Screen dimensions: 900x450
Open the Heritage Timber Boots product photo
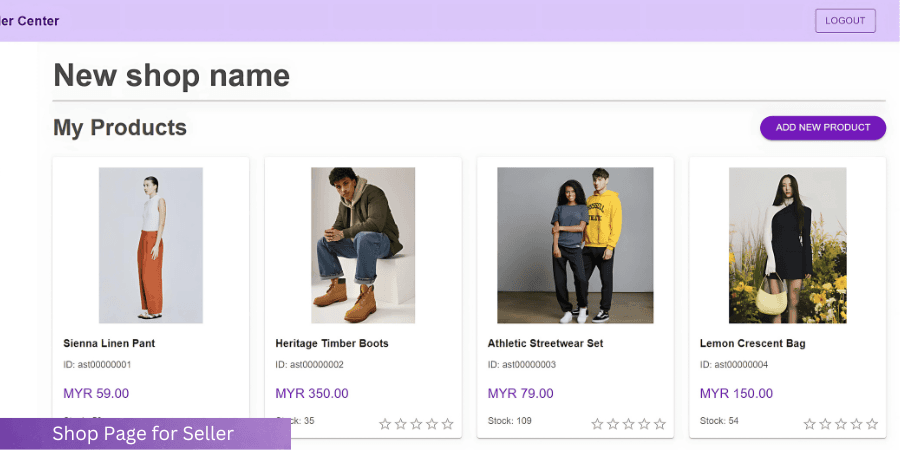pyautogui.click(x=363, y=245)
